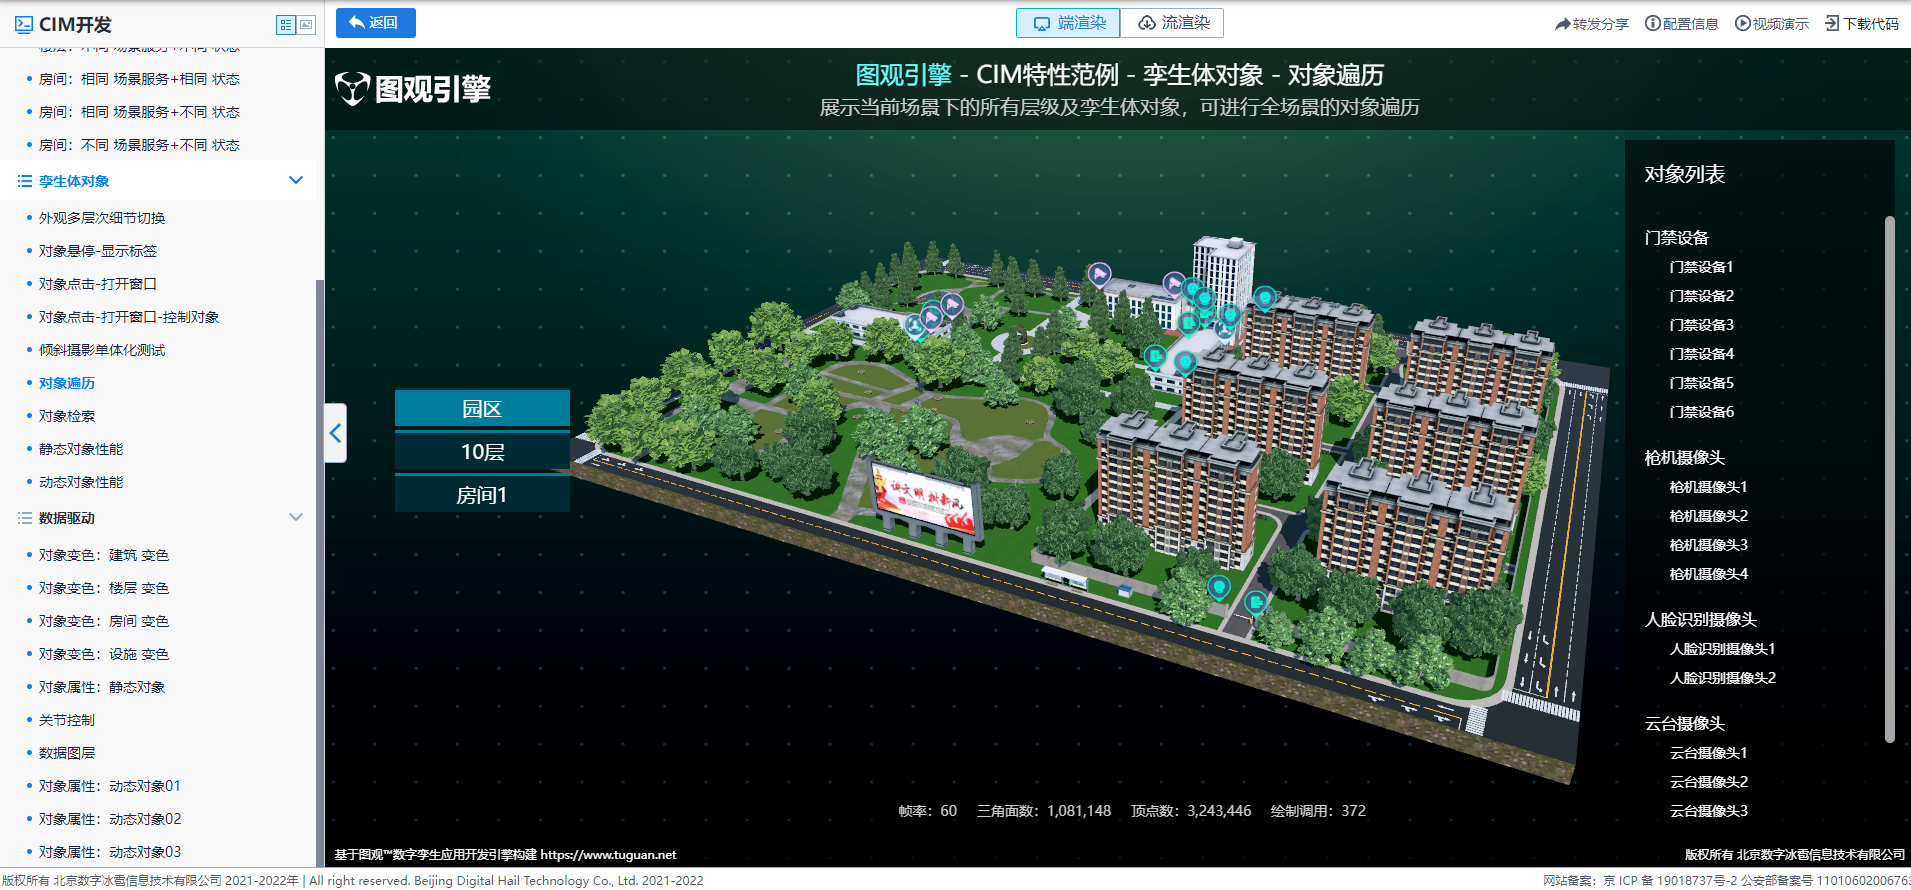
Task: Click the 枪机摄像头 category header
Action: [1685, 458]
